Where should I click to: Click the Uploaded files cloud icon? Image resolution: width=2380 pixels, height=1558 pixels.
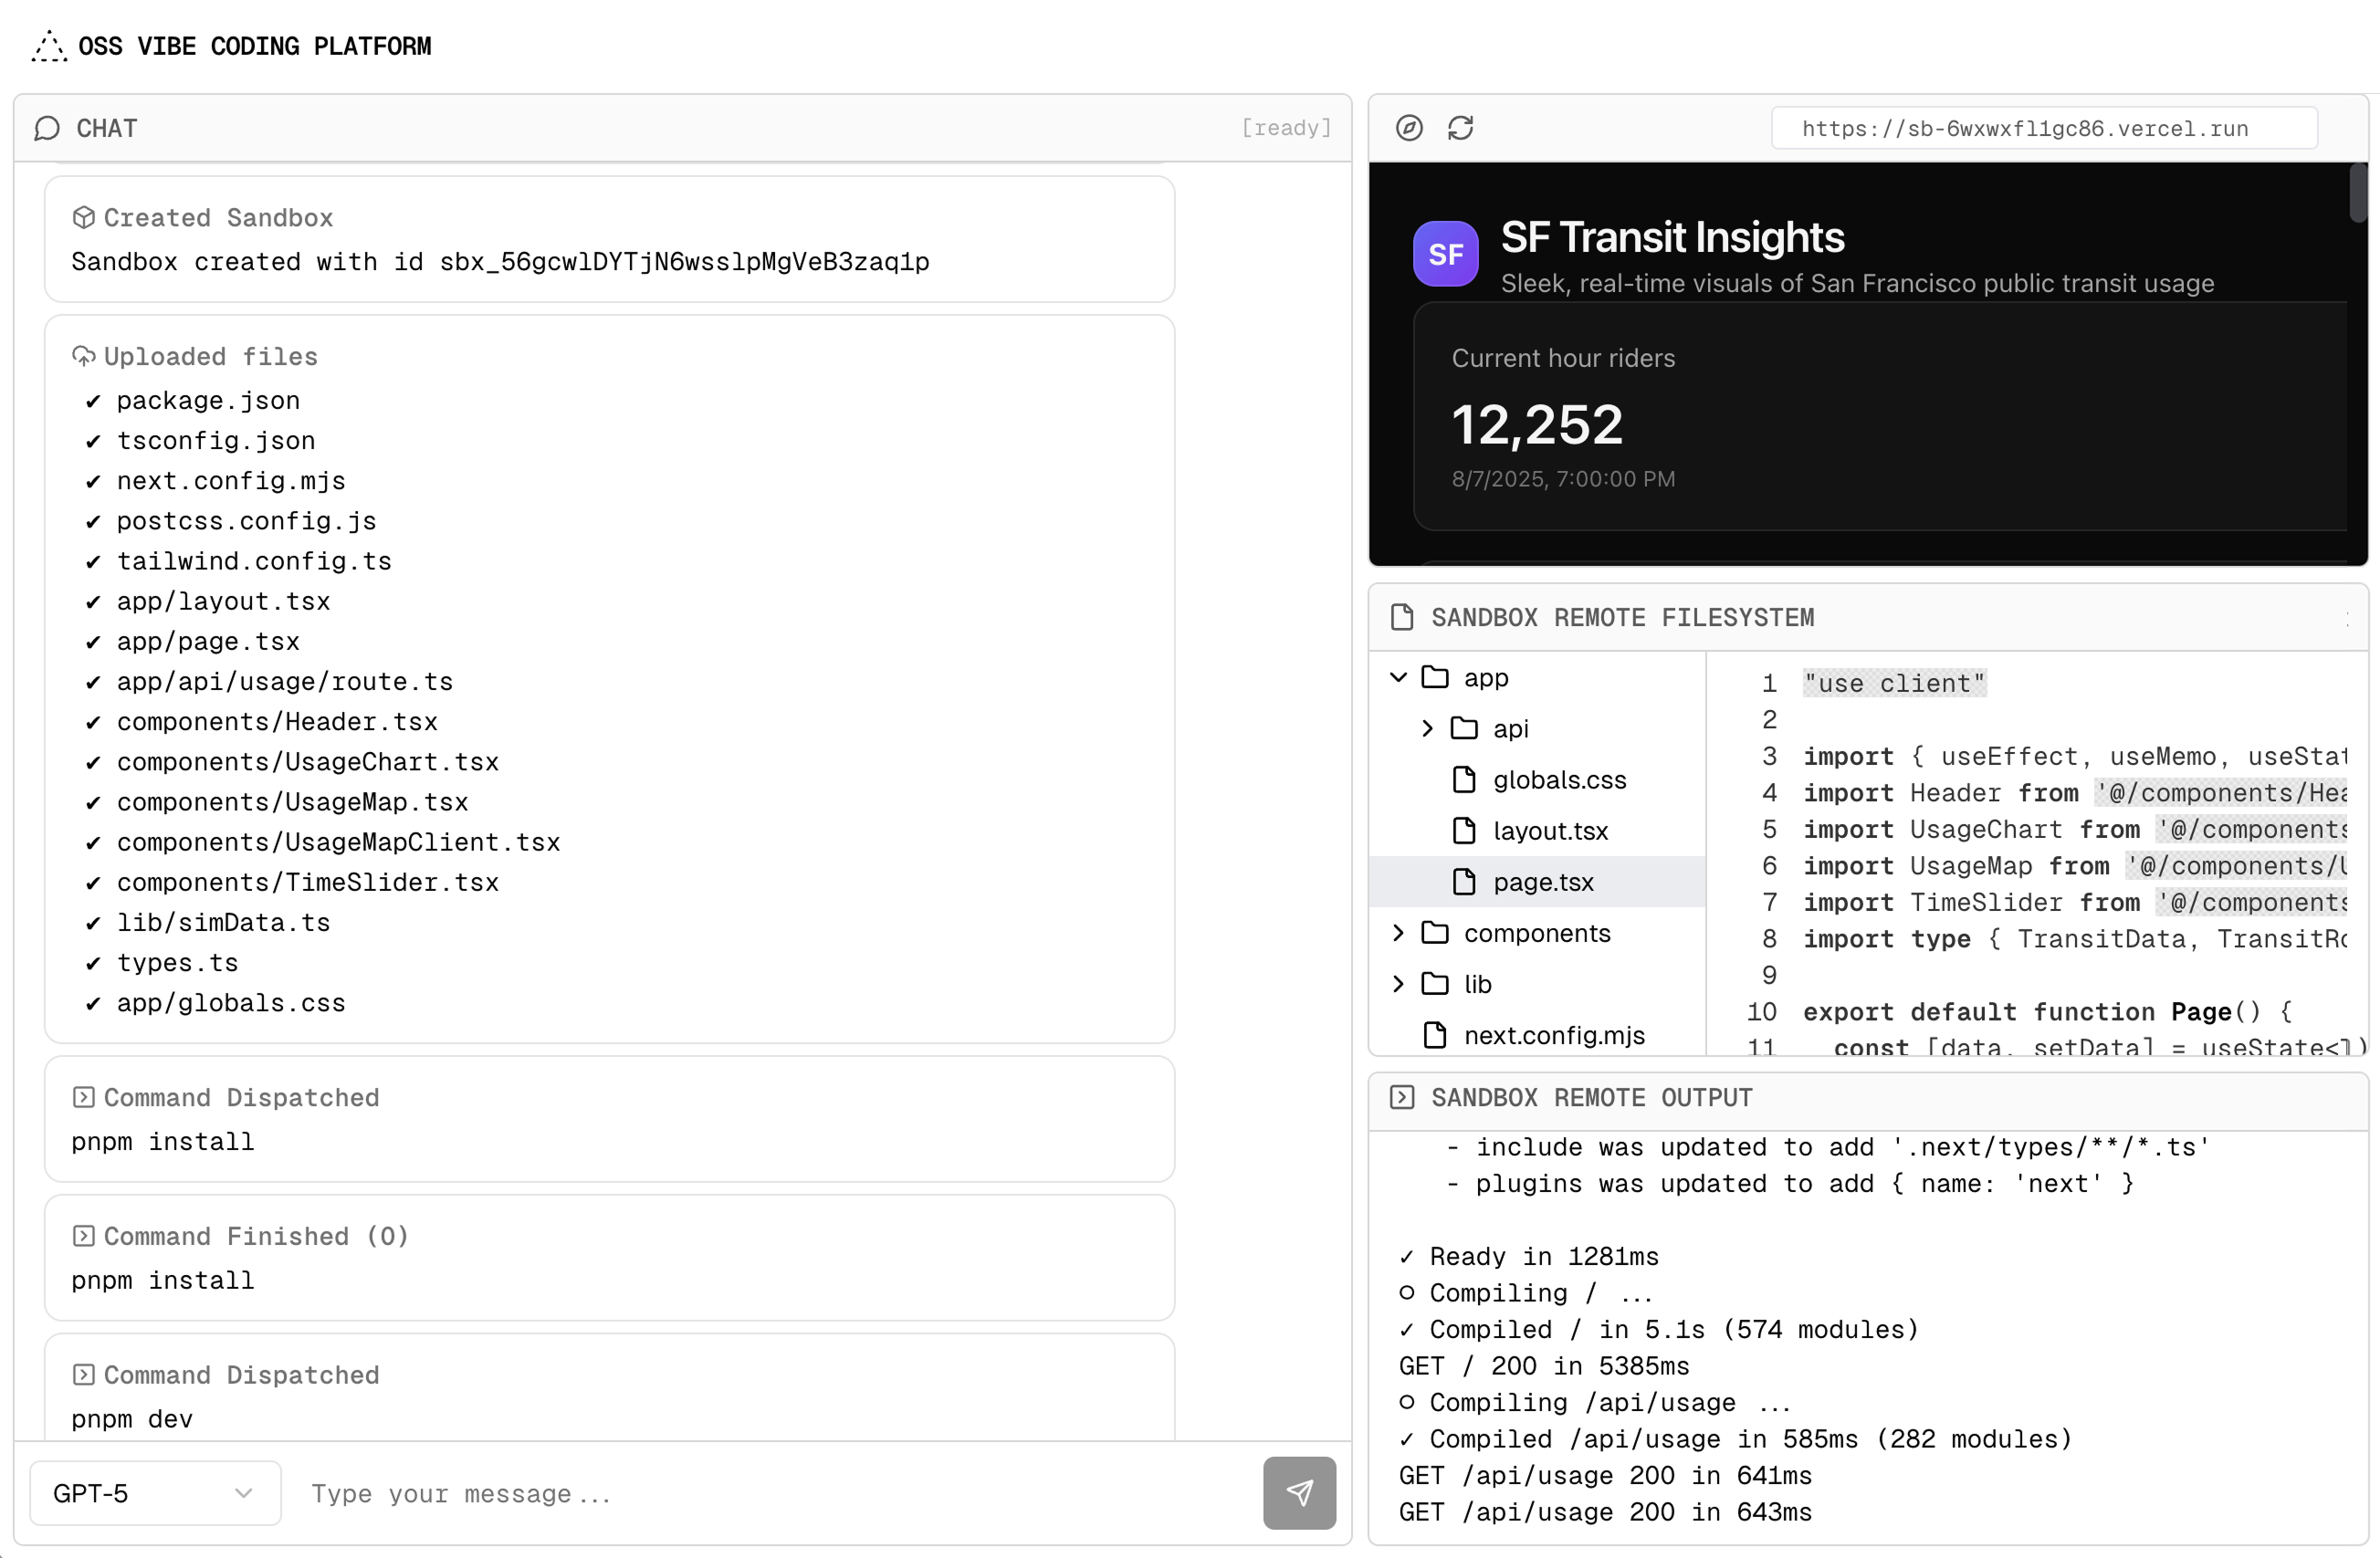84,356
